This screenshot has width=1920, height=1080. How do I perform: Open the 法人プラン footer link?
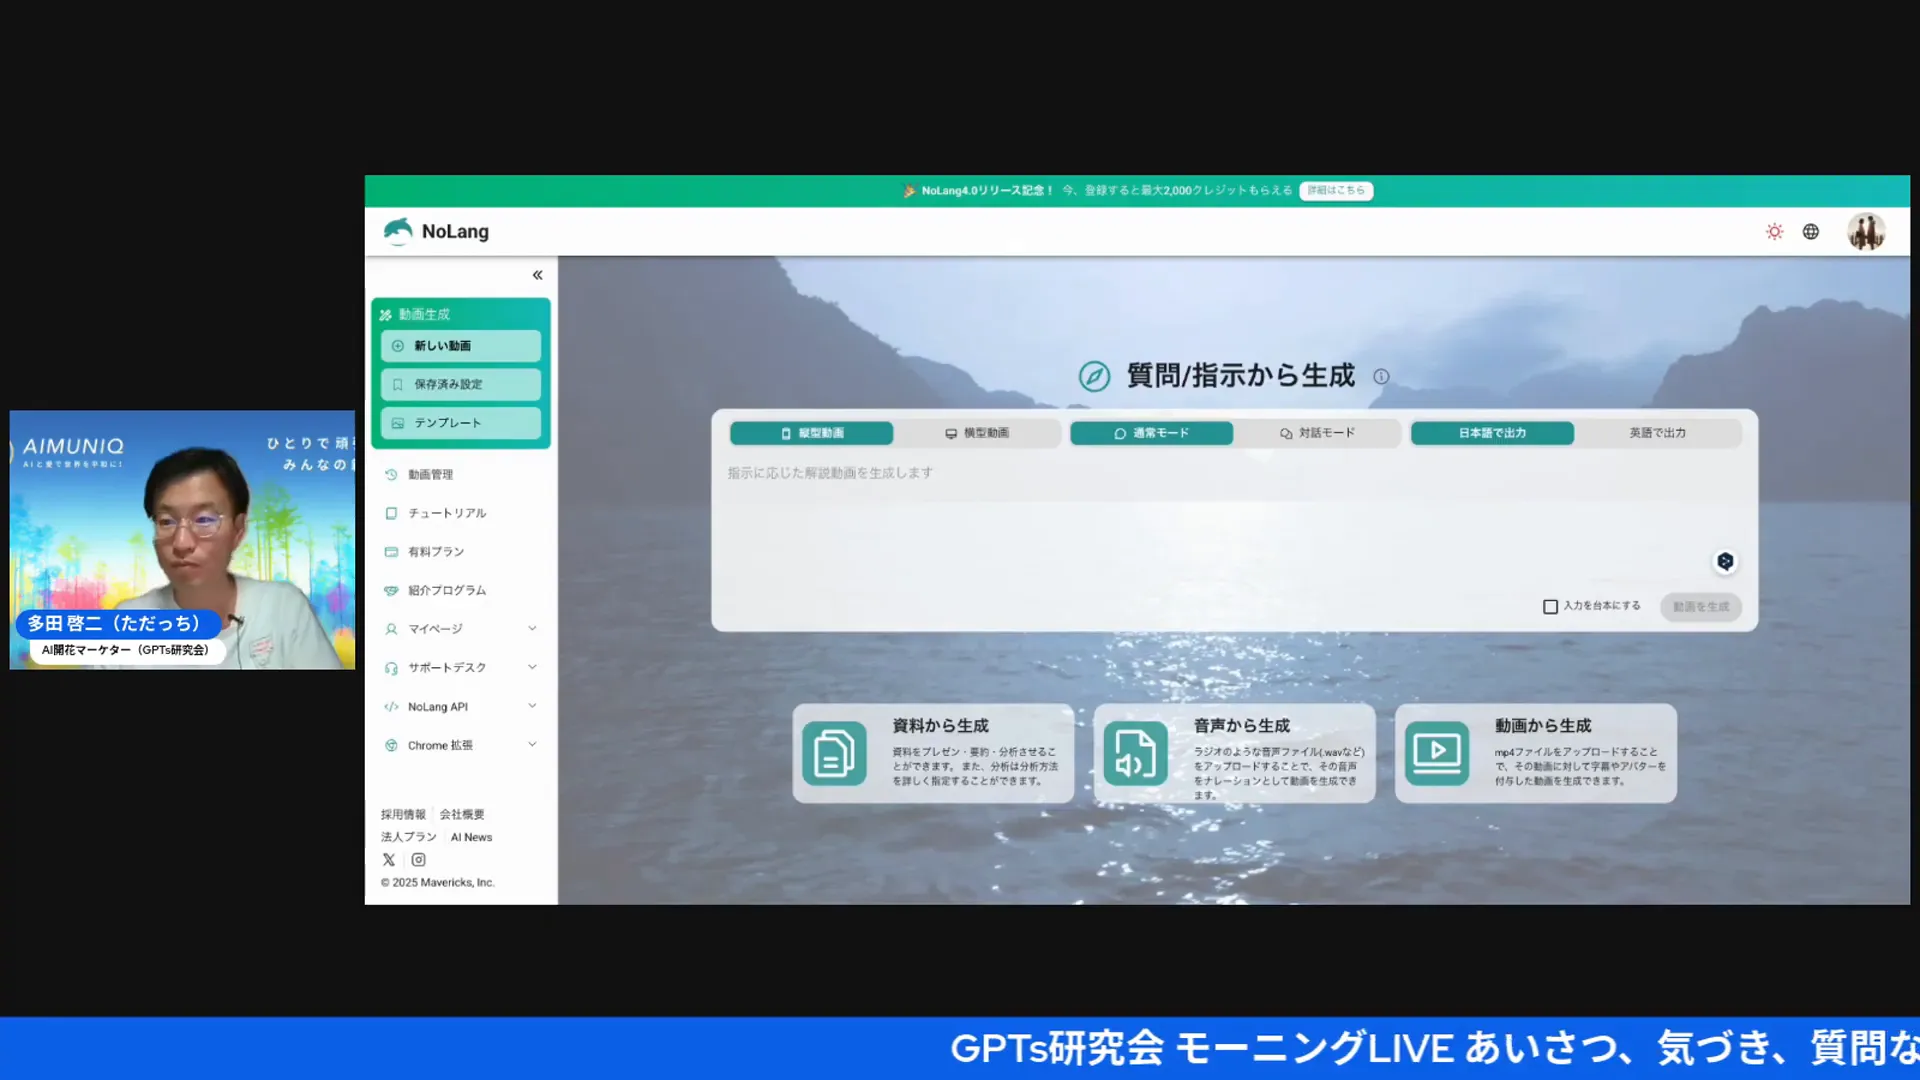pos(408,837)
